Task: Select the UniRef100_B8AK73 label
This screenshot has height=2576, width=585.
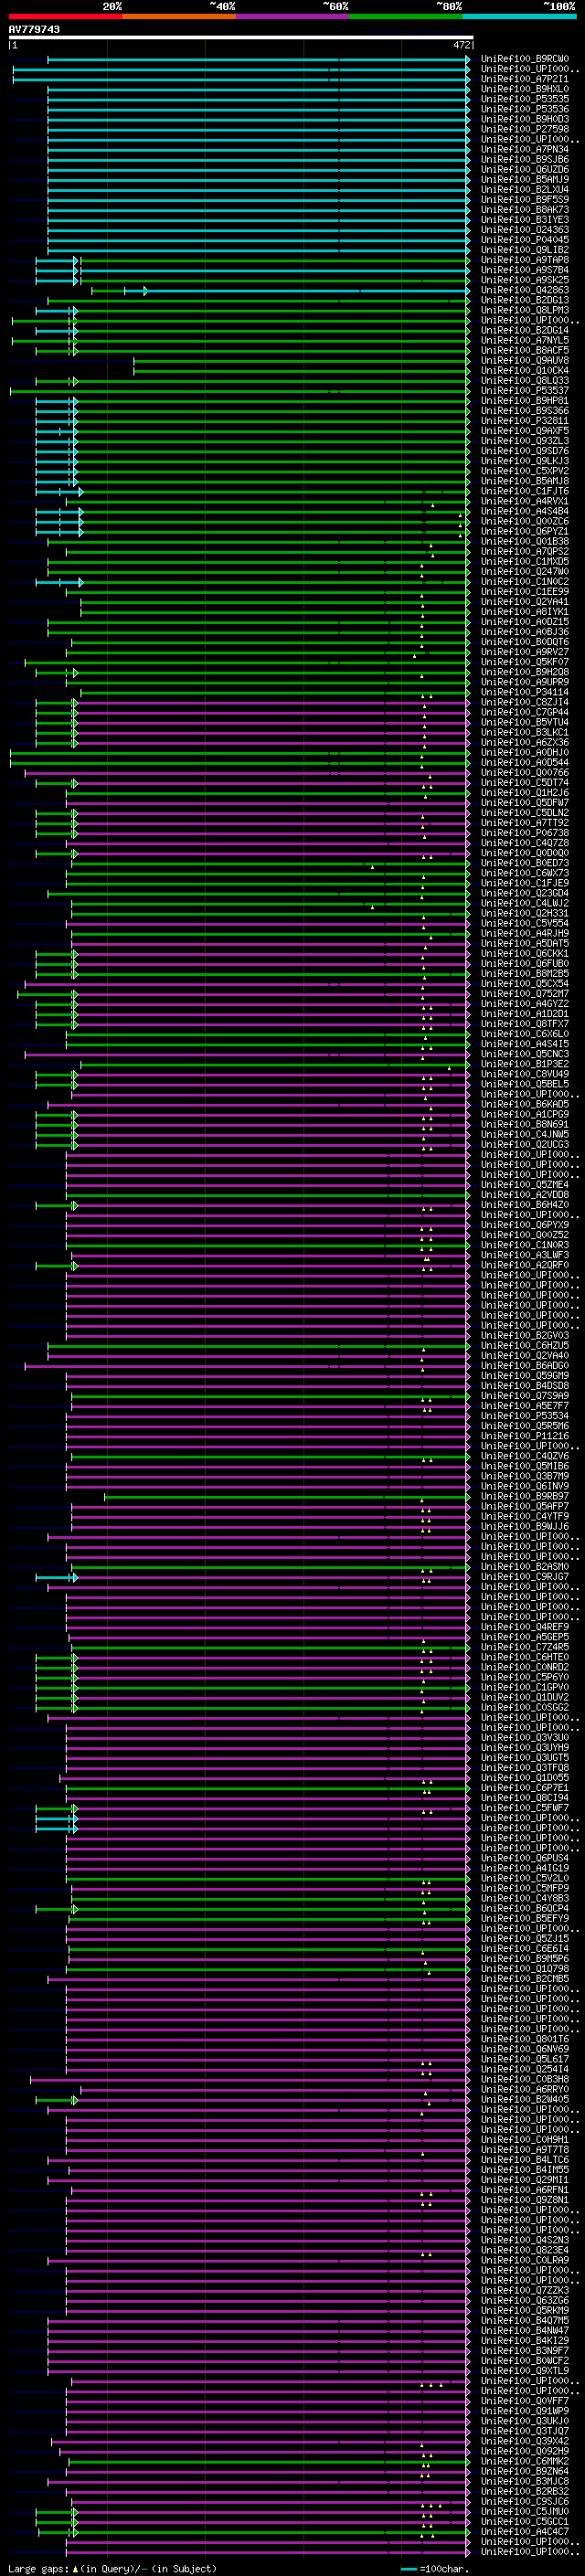Action: coord(525,210)
